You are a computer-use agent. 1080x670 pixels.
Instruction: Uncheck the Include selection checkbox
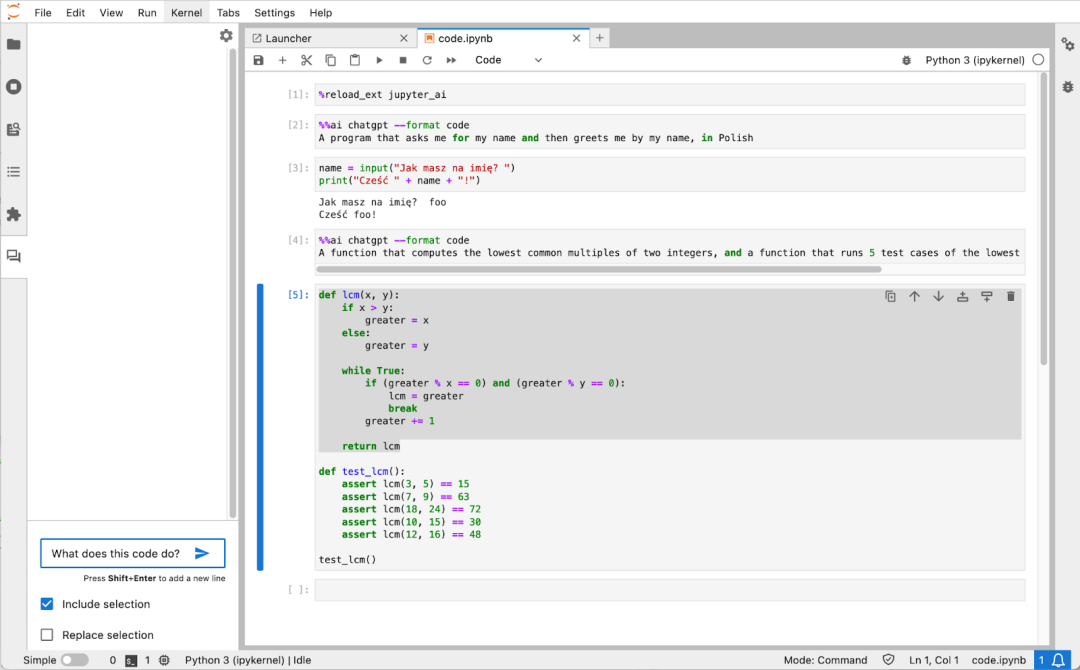[x=47, y=604]
